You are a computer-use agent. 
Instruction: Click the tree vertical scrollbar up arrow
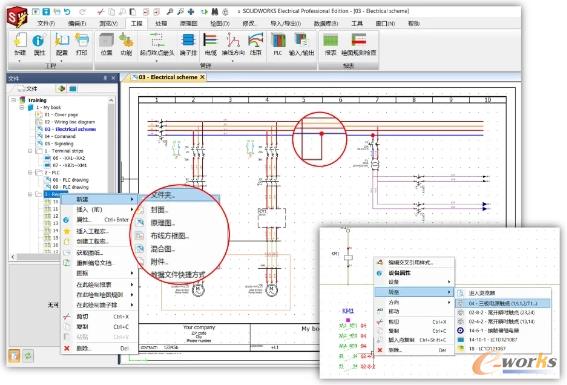(111, 100)
